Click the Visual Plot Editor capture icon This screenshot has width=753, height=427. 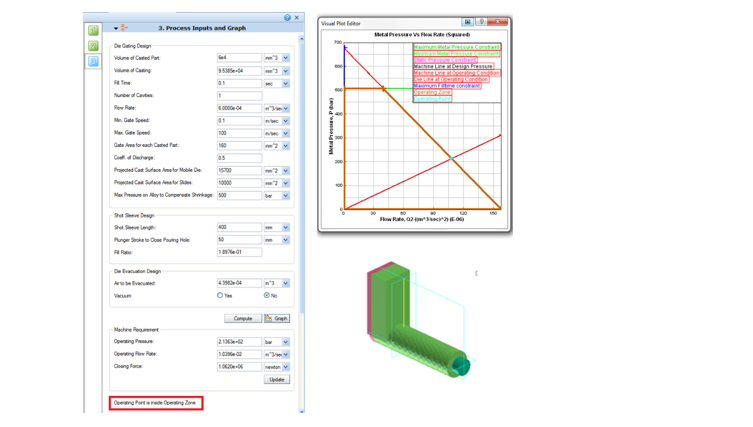click(x=467, y=22)
